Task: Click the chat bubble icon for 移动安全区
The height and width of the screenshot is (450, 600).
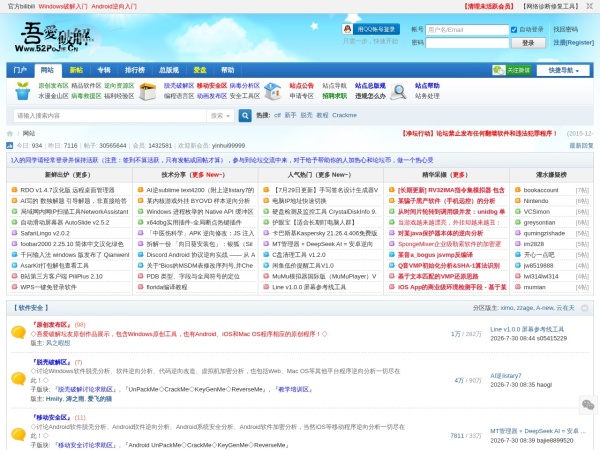Action: pyautogui.click(x=18, y=434)
